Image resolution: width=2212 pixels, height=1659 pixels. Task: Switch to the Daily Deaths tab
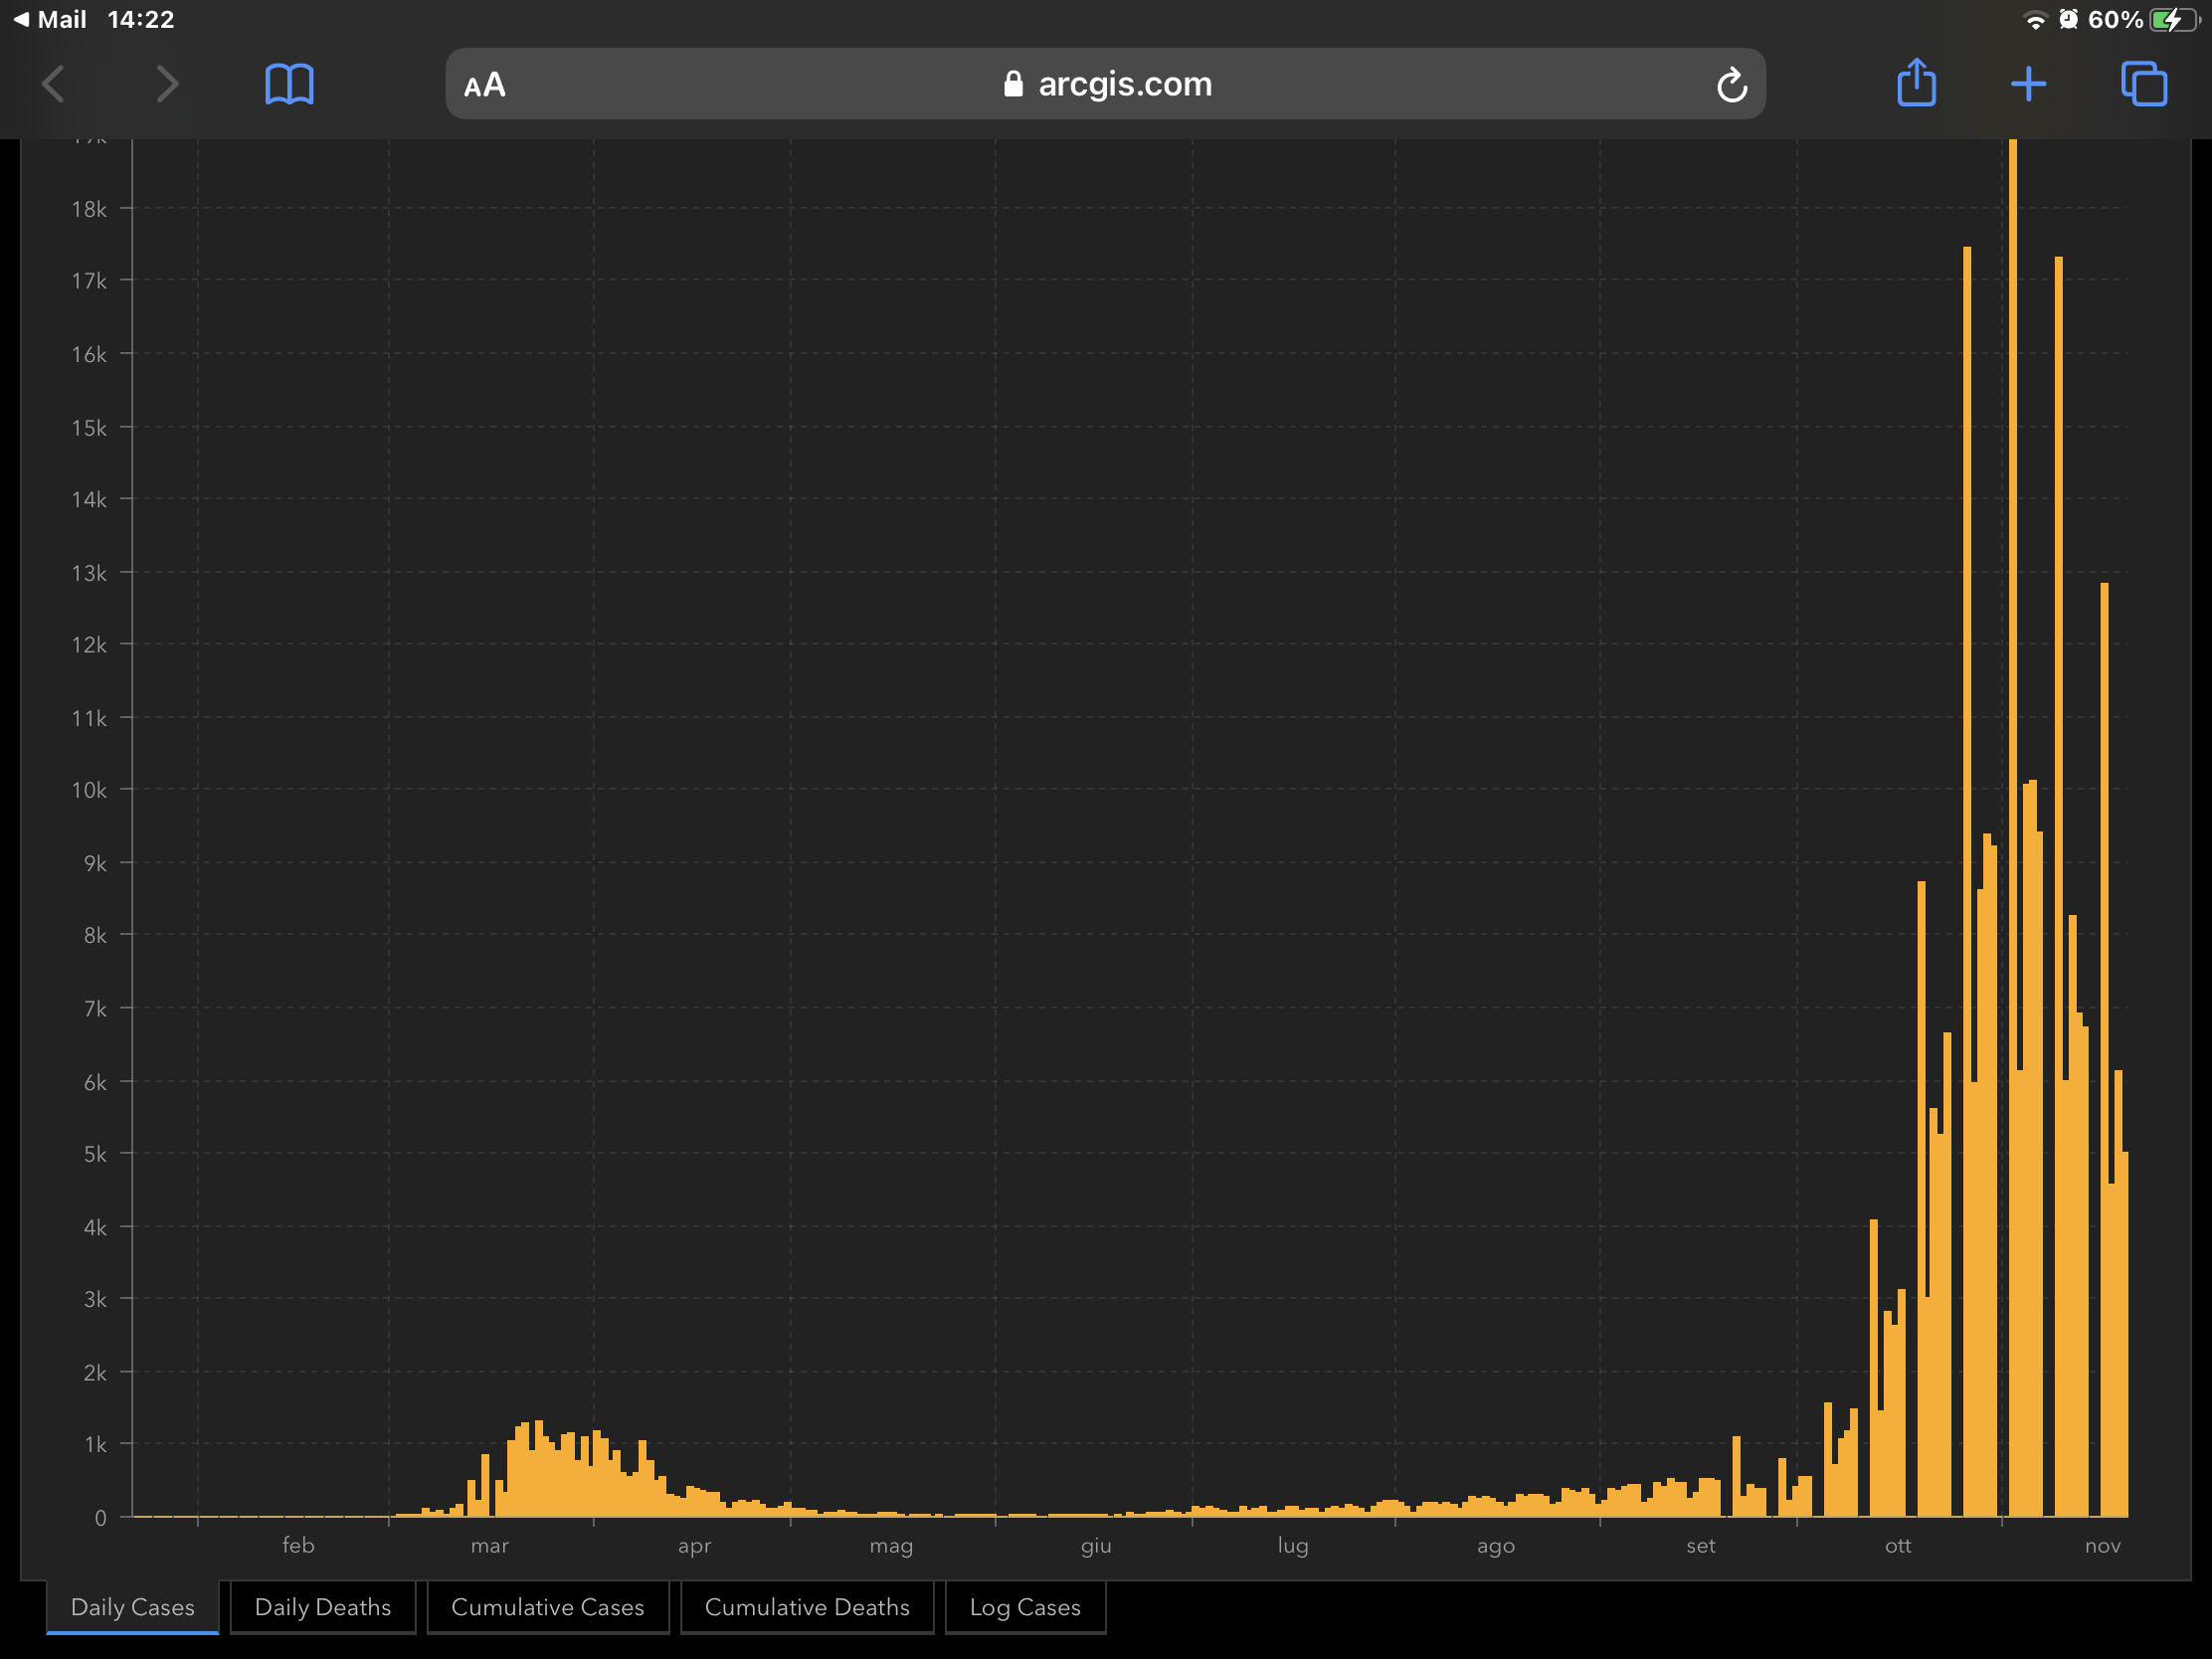coord(322,1606)
